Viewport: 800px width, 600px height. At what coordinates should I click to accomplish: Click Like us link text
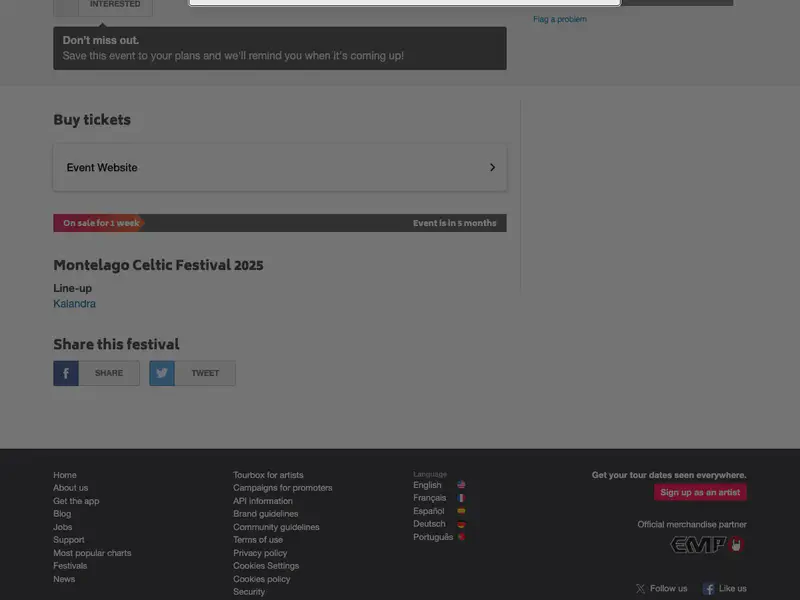(x=733, y=589)
